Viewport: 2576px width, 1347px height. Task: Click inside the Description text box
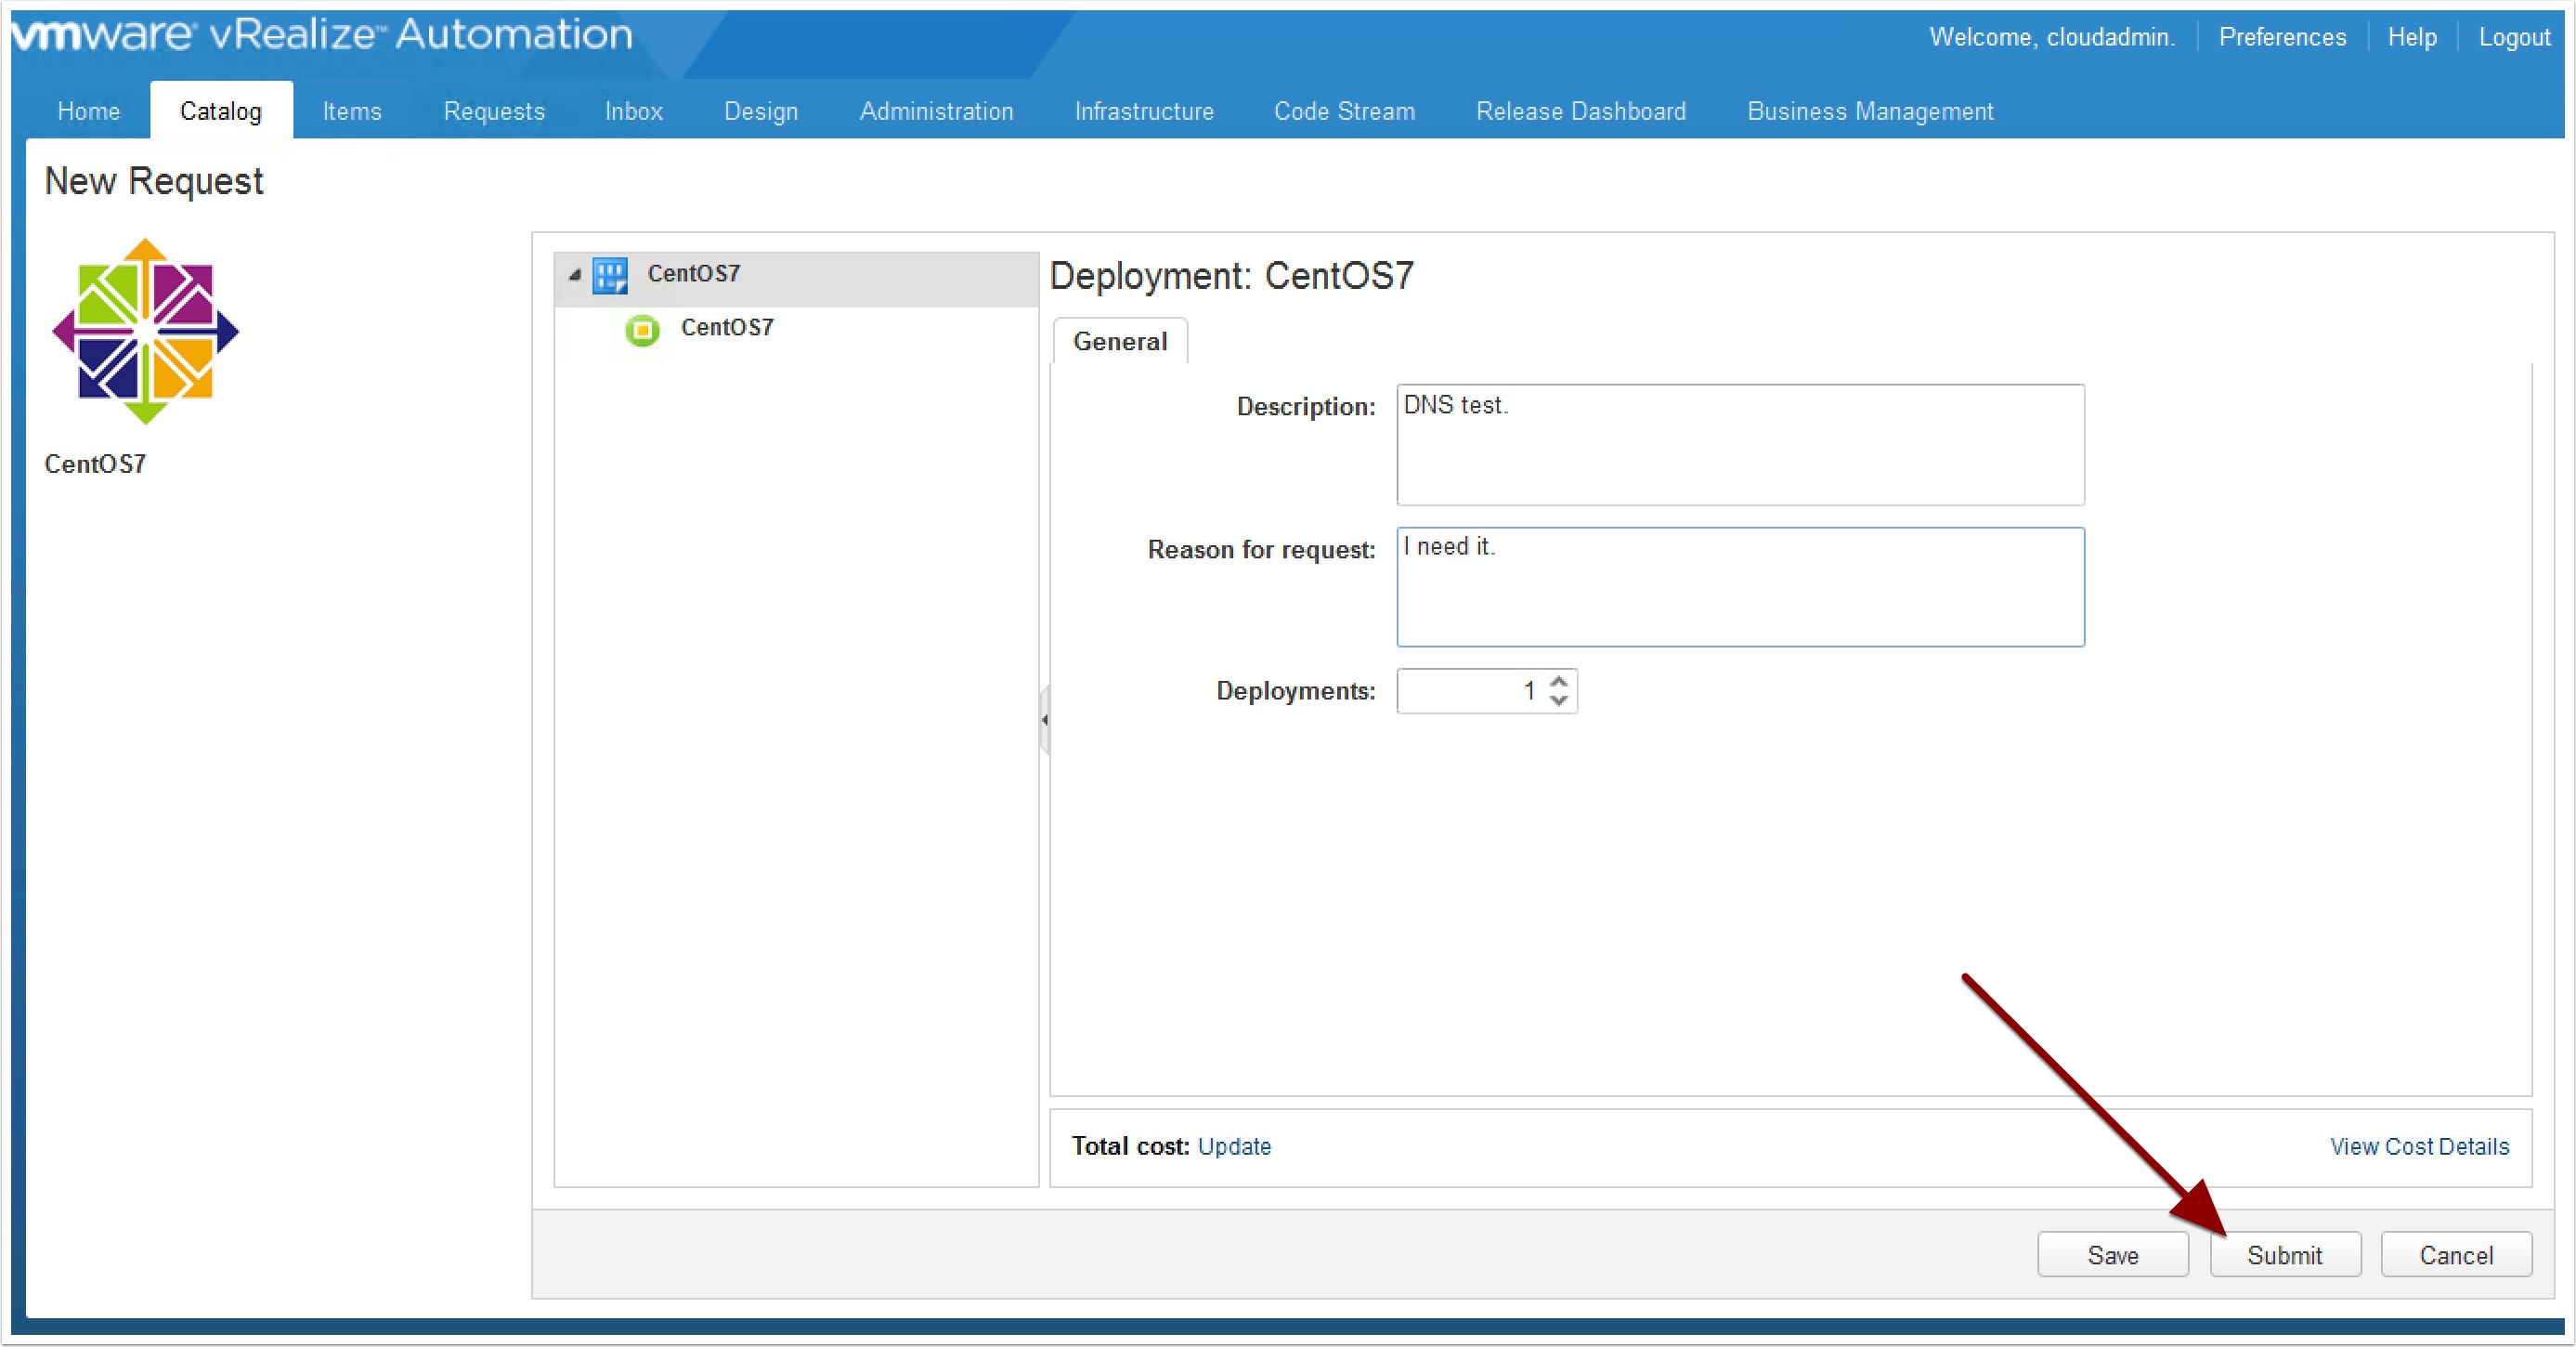(x=1740, y=445)
